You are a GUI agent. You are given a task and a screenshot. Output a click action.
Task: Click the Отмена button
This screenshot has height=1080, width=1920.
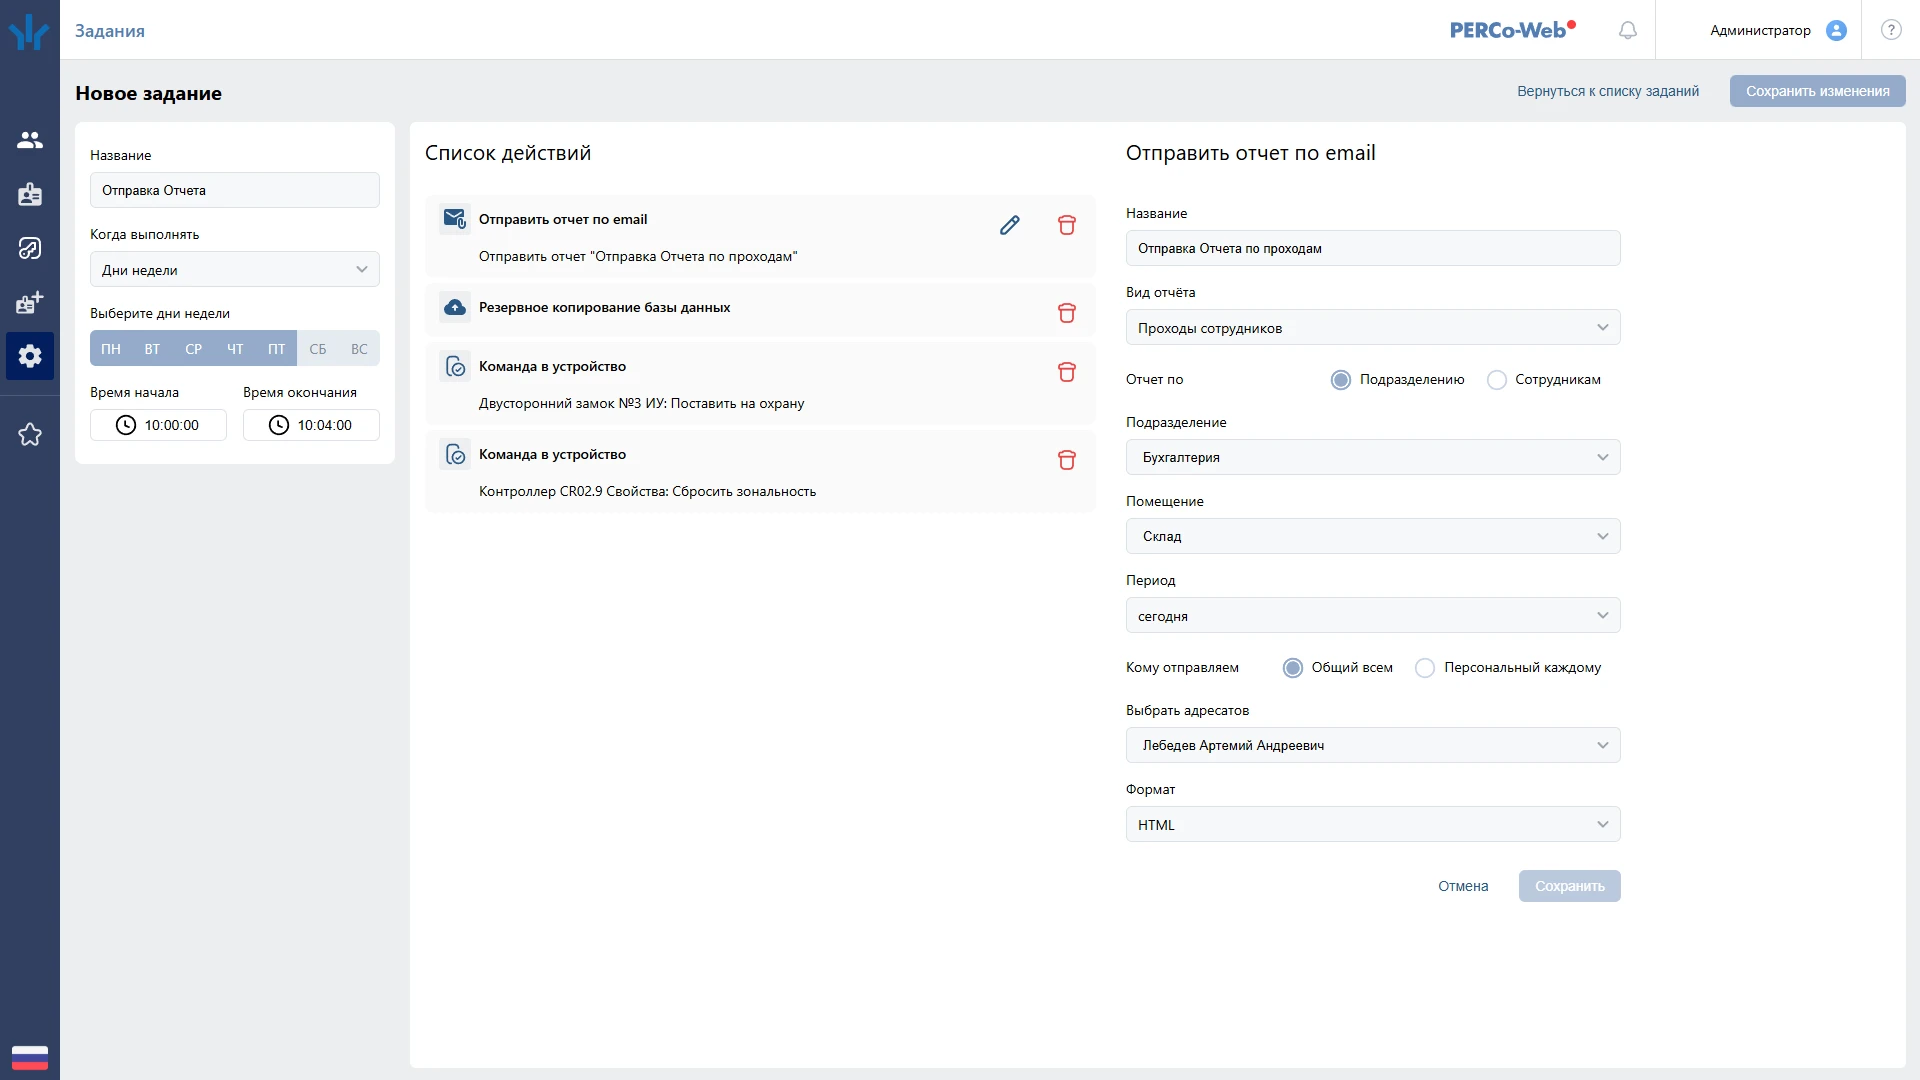pyautogui.click(x=1463, y=886)
